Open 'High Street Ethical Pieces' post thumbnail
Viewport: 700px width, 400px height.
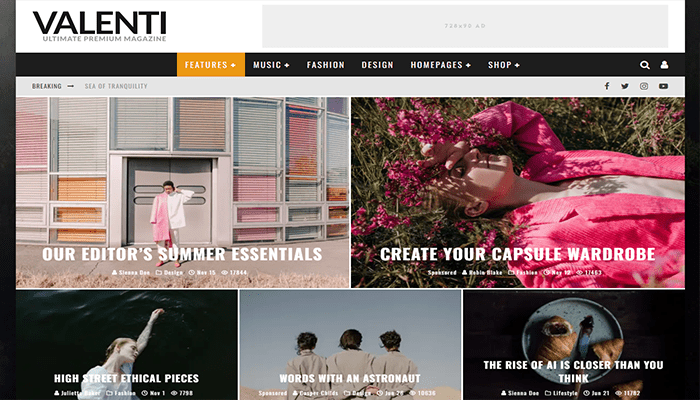[x=126, y=340]
